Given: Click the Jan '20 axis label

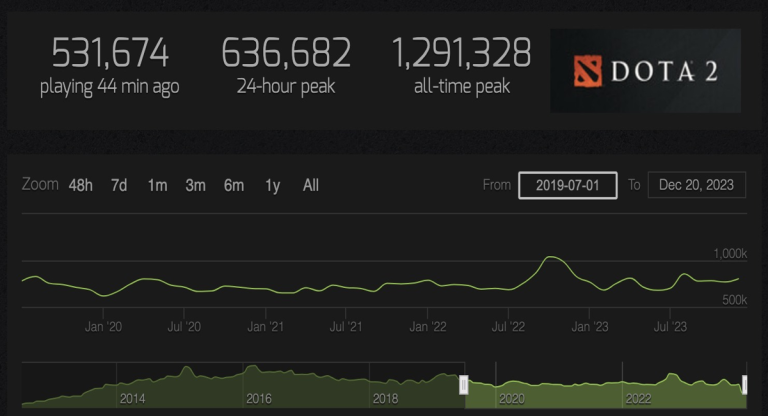Looking at the screenshot, I should [x=103, y=326].
